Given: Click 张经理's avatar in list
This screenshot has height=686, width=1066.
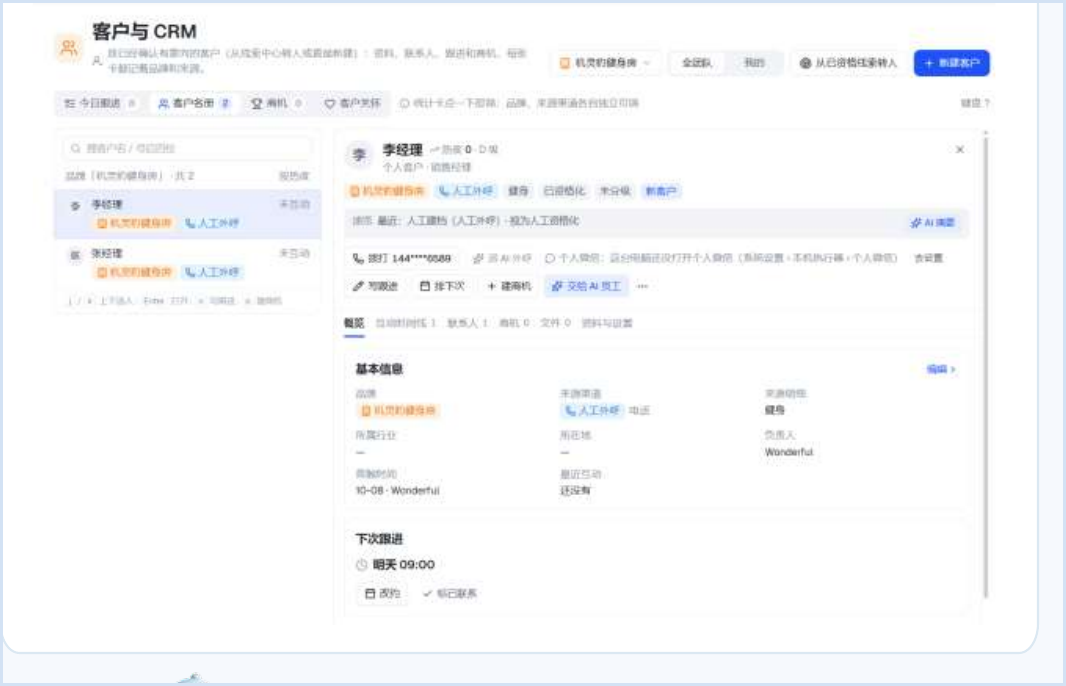Looking at the screenshot, I should coord(75,255).
